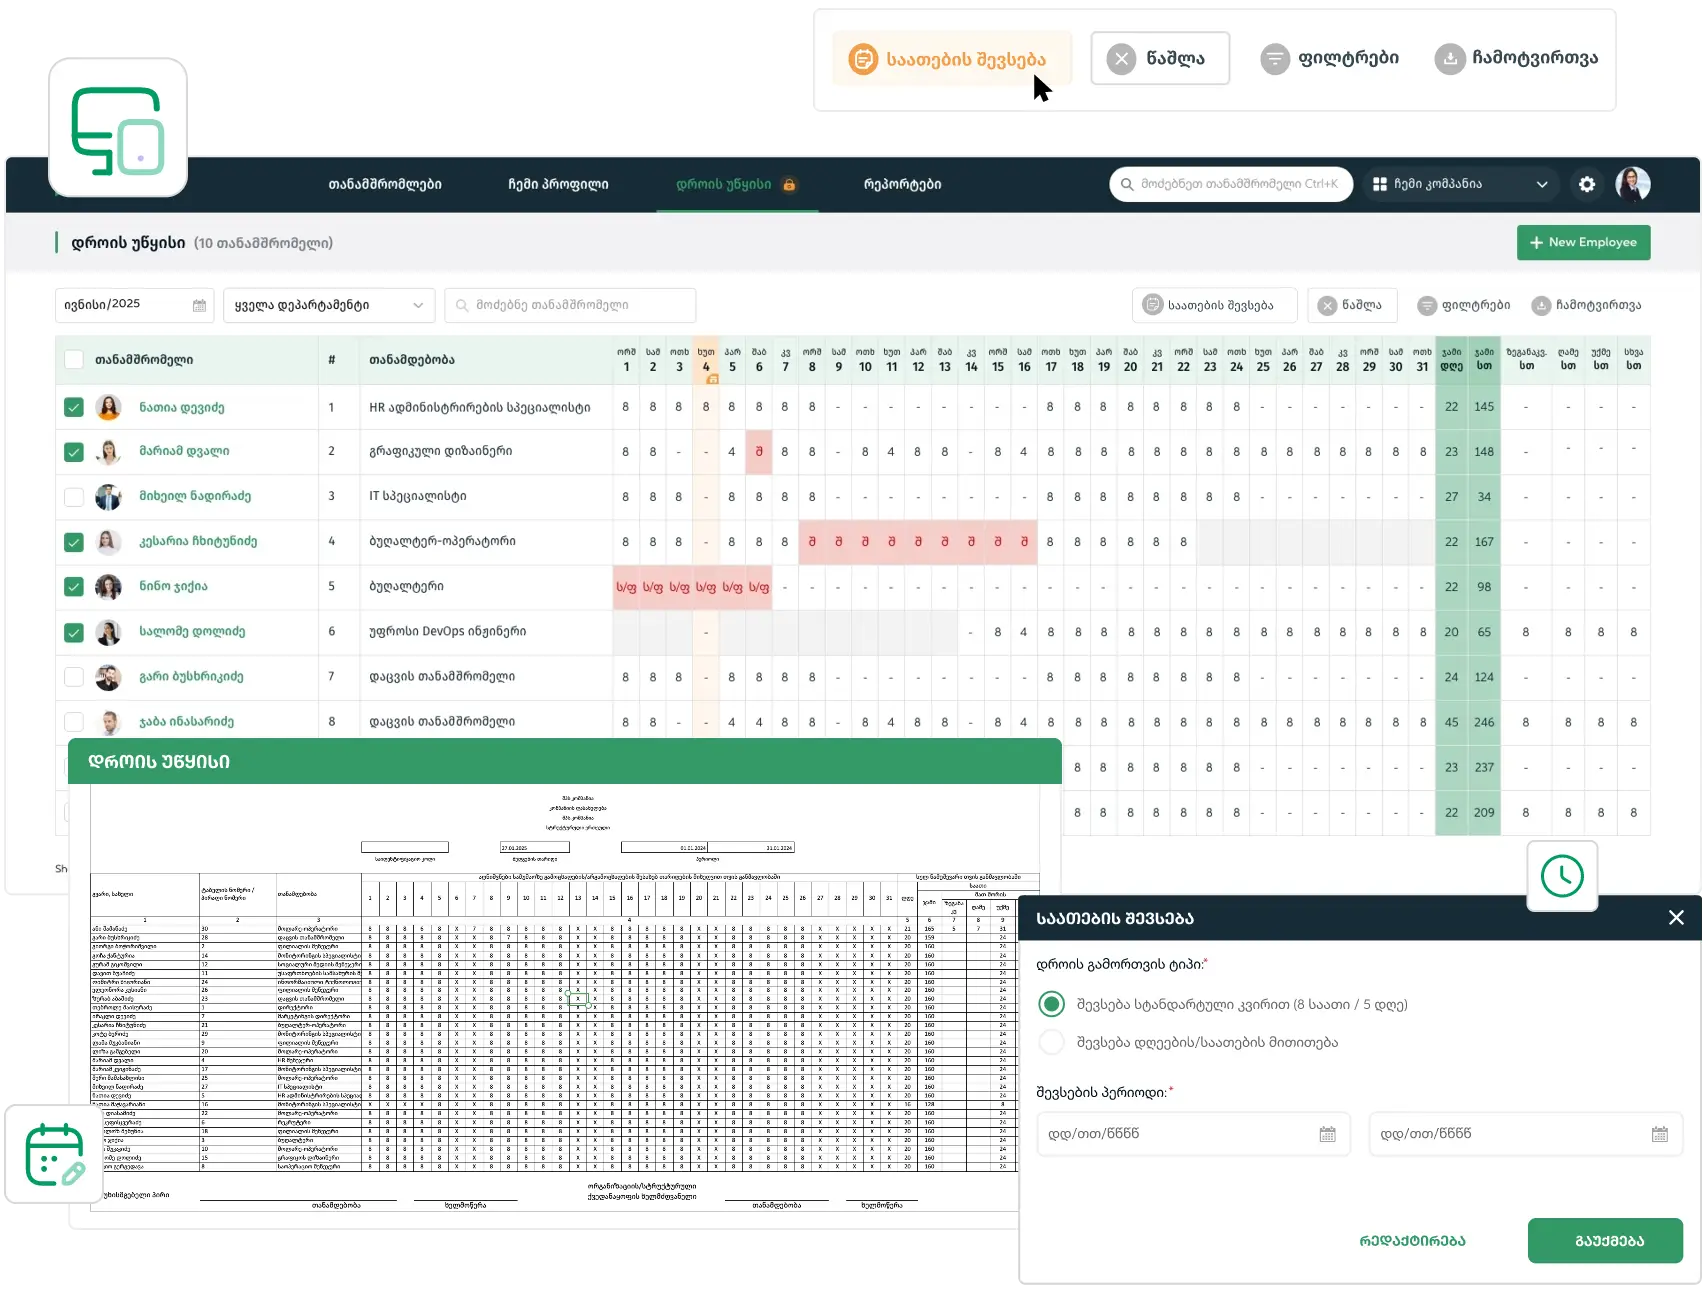
Task: Open the თანამშრომლები tab
Action: tap(385, 184)
